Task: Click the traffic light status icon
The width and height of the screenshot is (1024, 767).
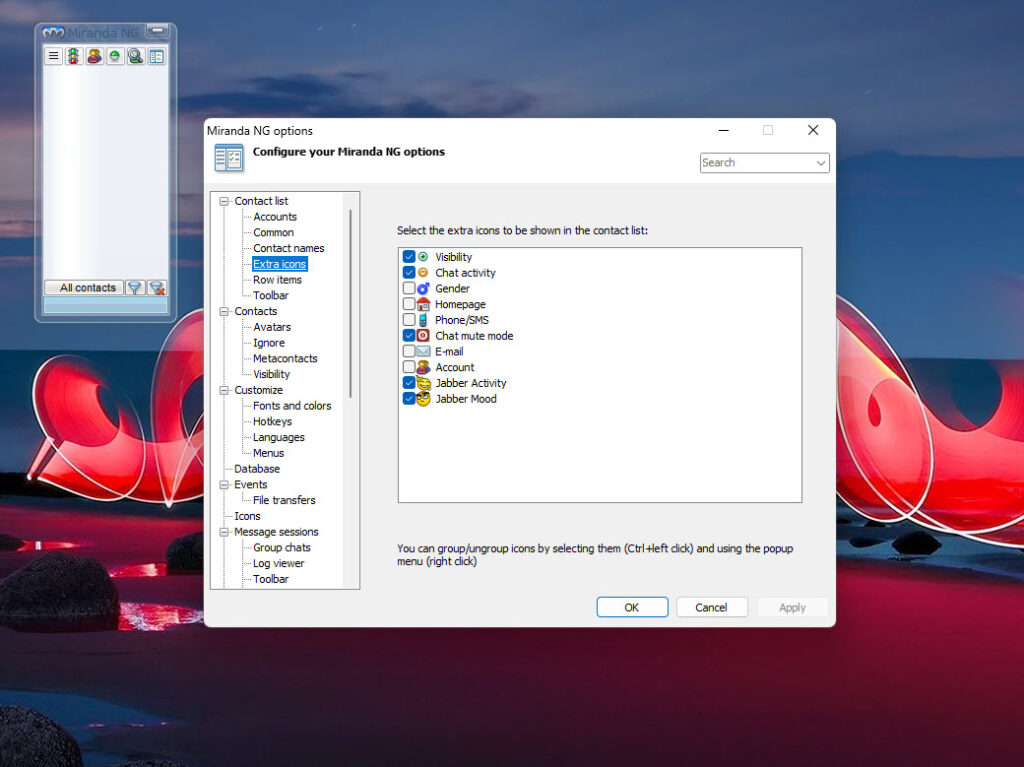Action: click(74, 56)
